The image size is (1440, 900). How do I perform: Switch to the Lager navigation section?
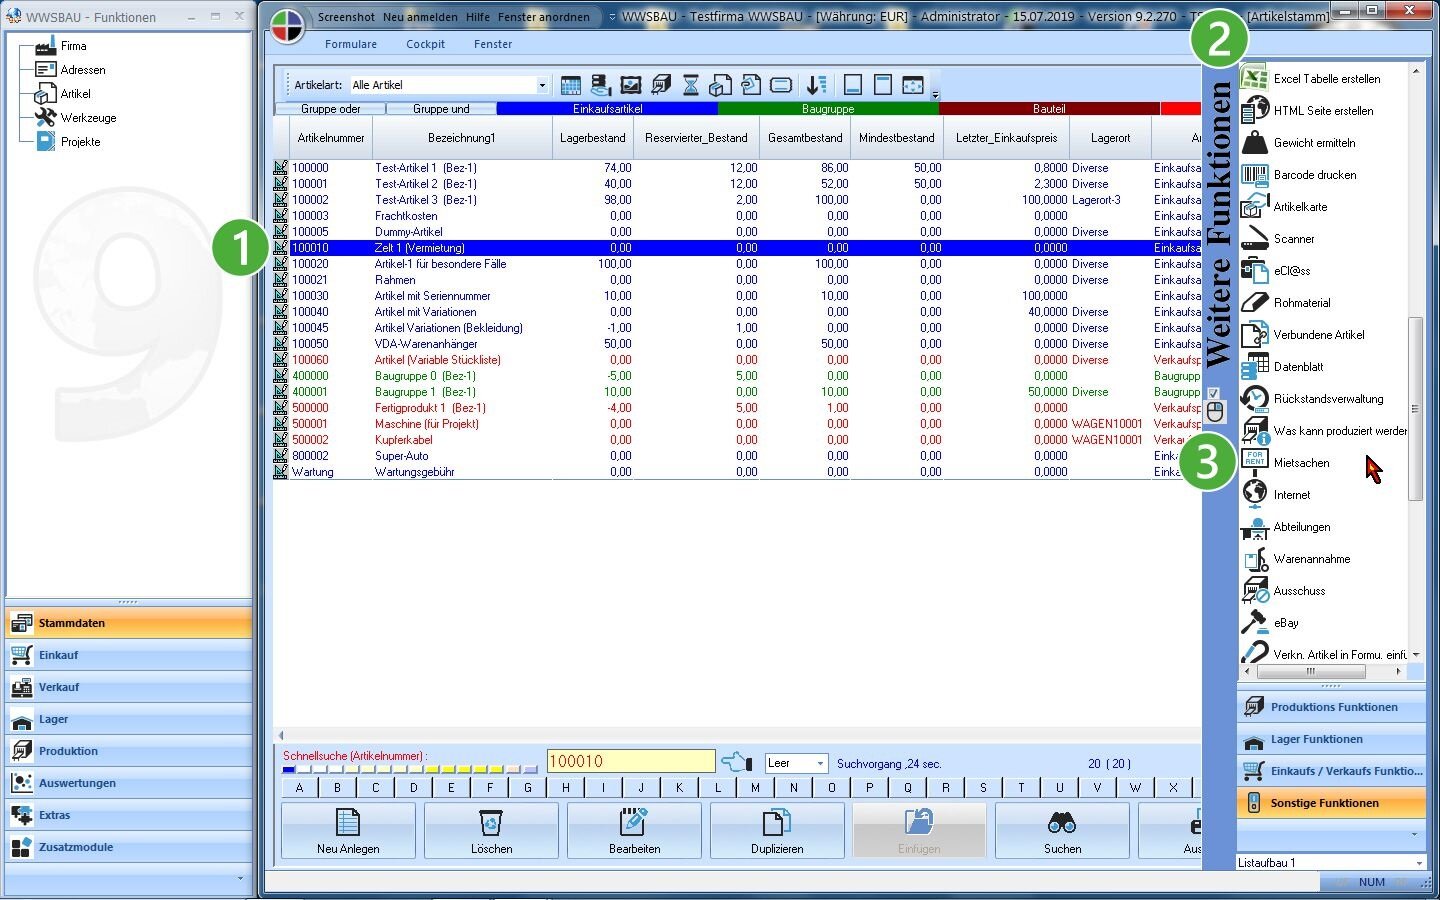[x=129, y=719]
